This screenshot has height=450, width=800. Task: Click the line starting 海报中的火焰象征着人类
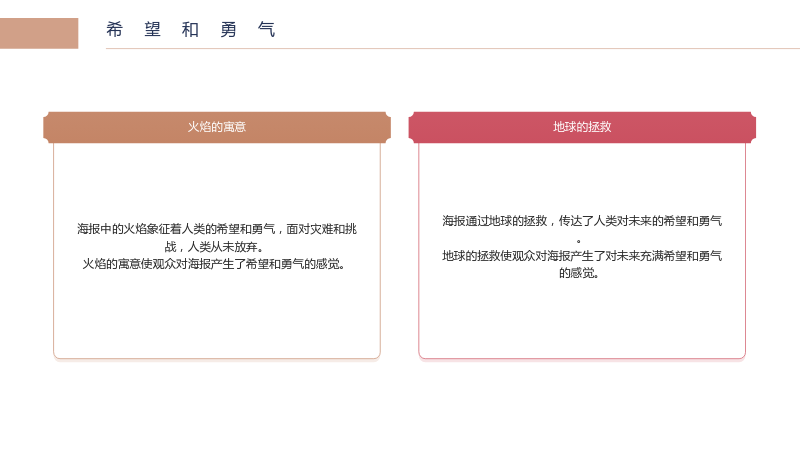coord(217,229)
